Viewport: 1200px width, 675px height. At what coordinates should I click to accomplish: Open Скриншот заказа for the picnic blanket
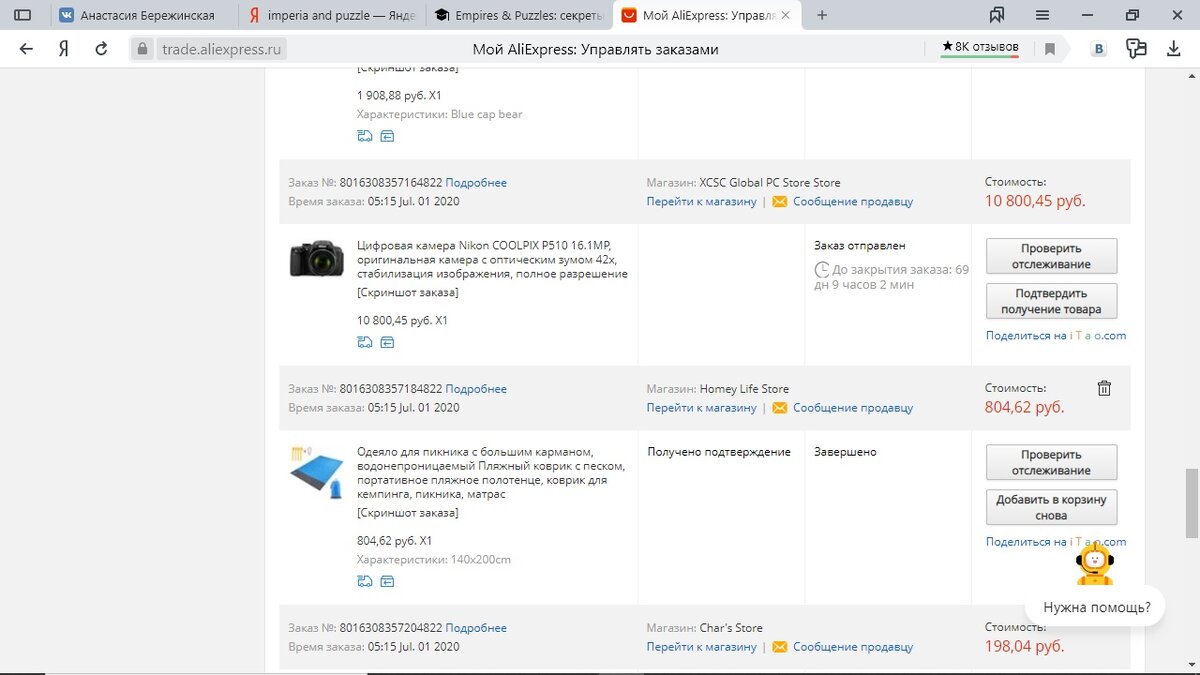[x=408, y=513]
